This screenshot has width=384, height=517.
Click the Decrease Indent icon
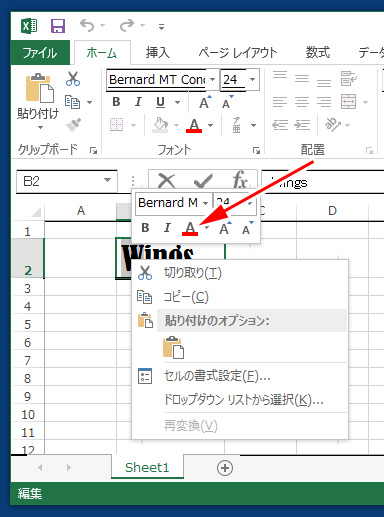(280, 125)
